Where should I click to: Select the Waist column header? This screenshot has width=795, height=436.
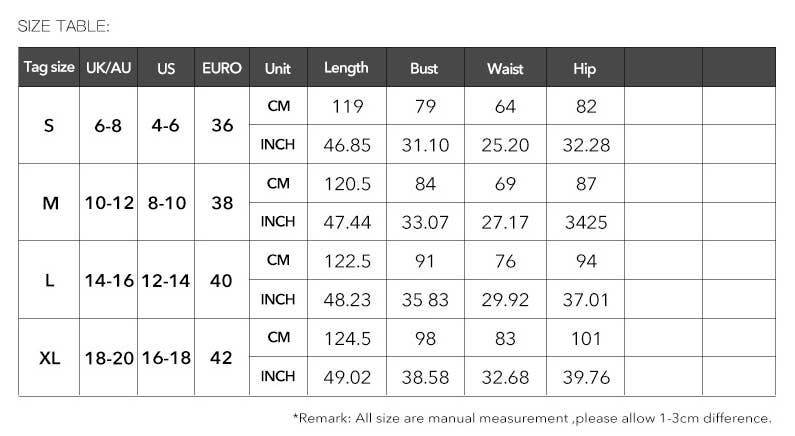pyautogui.click(x=505, y=69)
